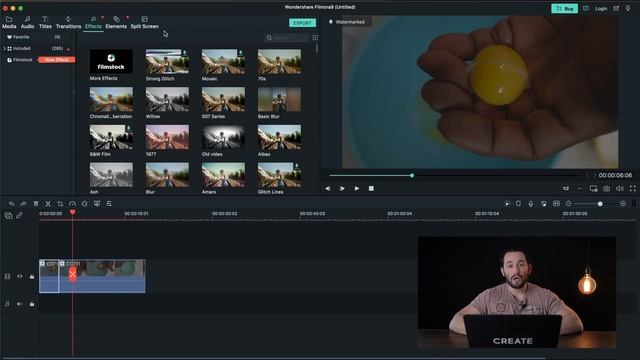Open the Split Screen tab

[144, 22]
